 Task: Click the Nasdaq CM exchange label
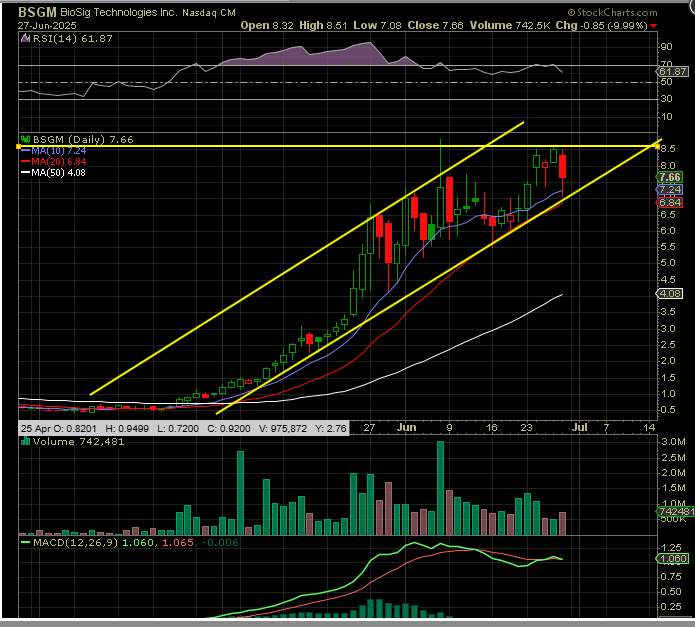click(x=209, y=13)
